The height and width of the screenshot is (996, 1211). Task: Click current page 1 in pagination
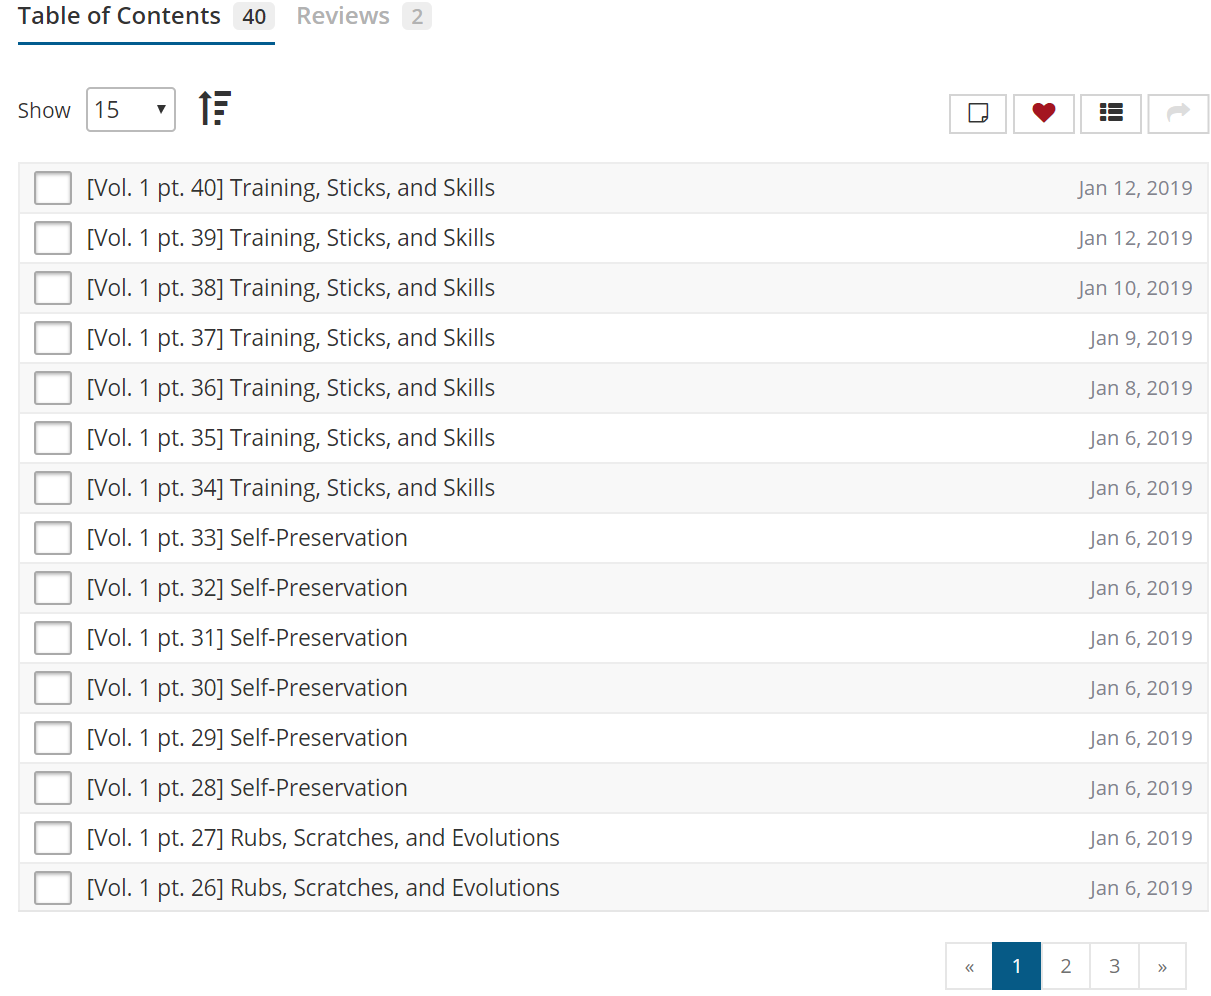[x=1016, y=966]
